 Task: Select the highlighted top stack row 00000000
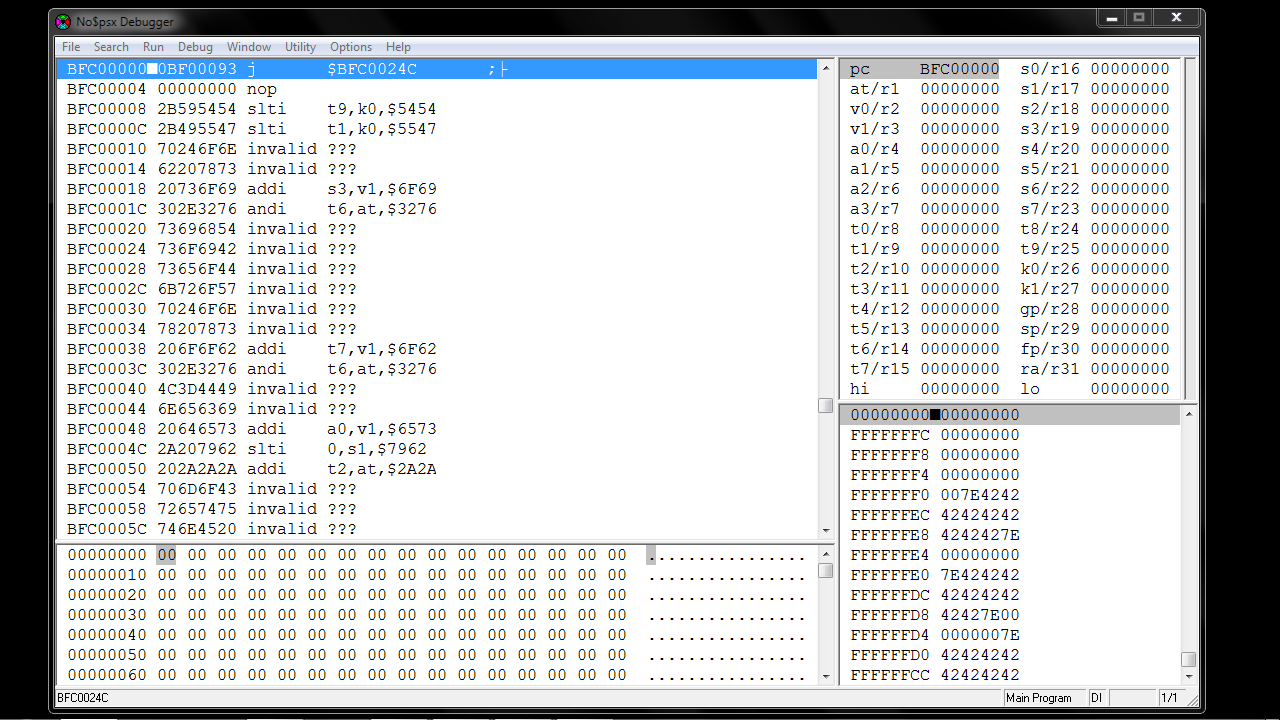tap(1010, 415)
